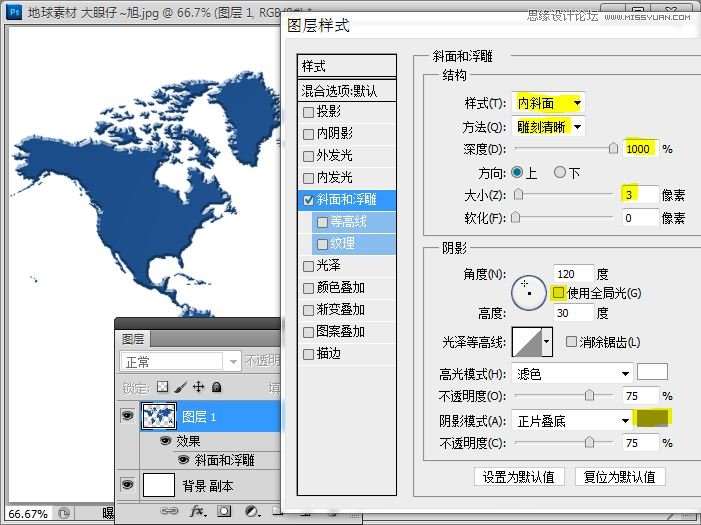Check the 投影 style checkbox
Screen dimensions: 701x525
point(309,112)
